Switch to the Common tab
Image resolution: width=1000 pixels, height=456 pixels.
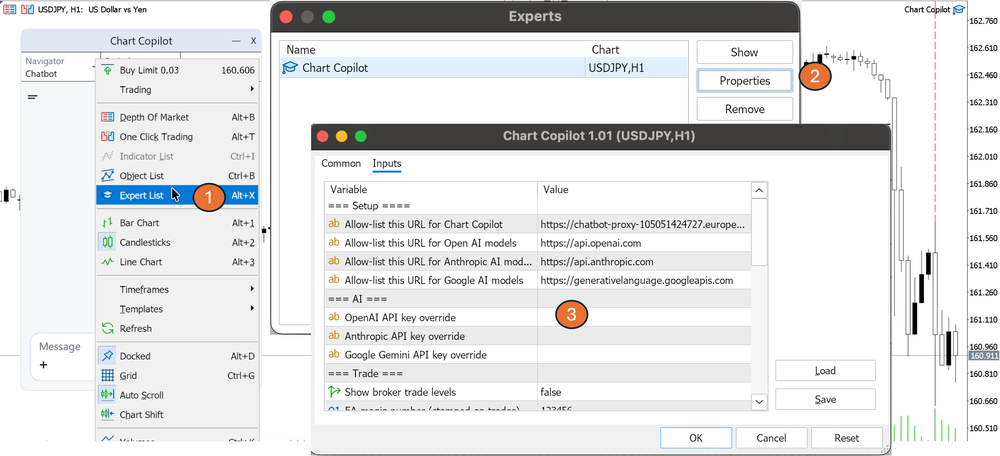(341, 163)
